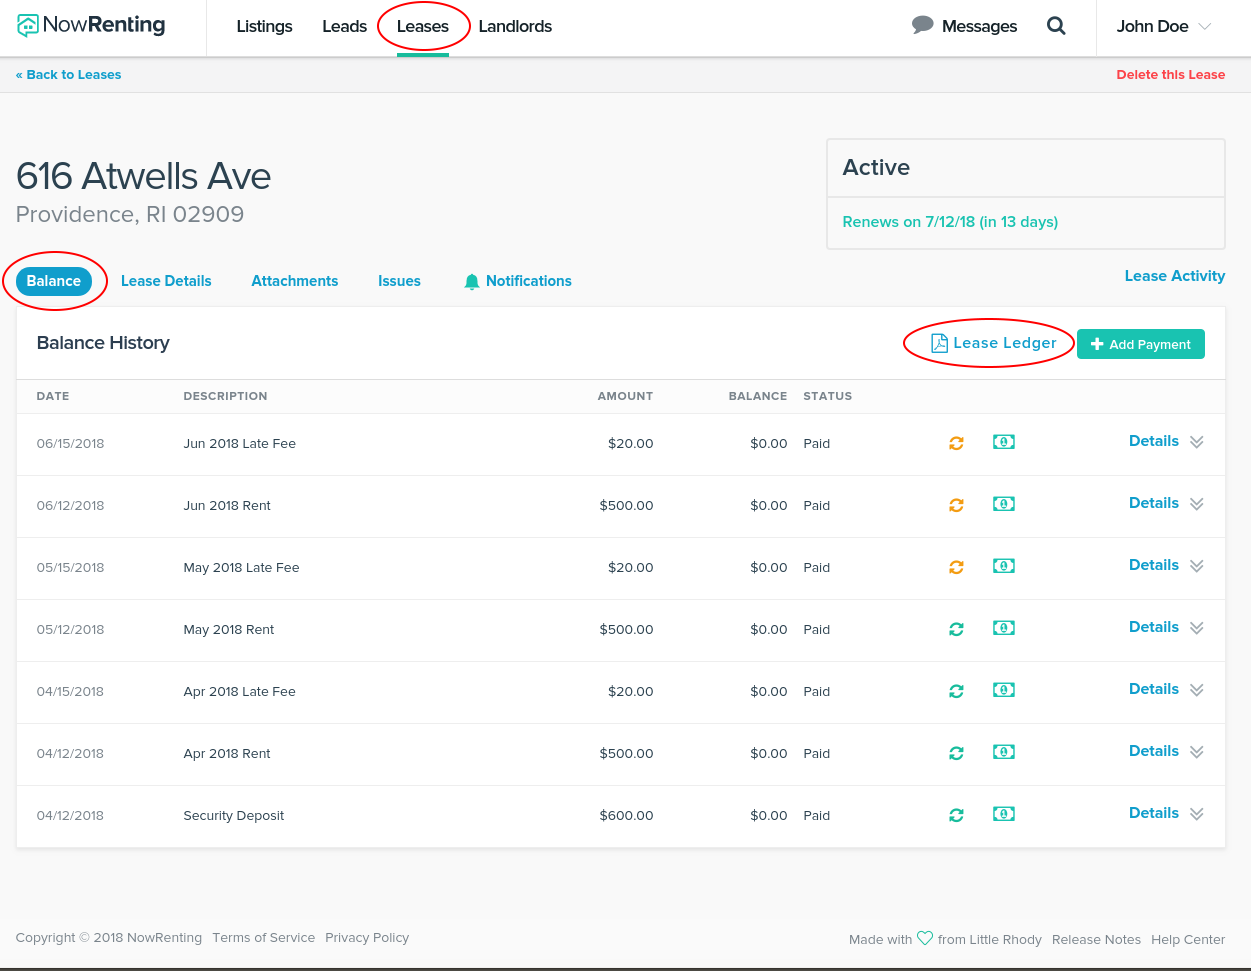Click the Lease Ledger PDF icon
The height and width of the screenshot is (971, 1251).
(x=939, y=343)
